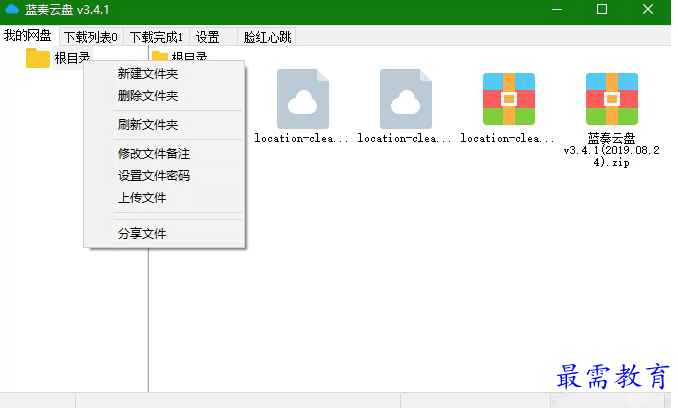678x408 pixels.
Task: Click folder icon in right pane path header
Action: pyautogui.click(x=160, y=56)
